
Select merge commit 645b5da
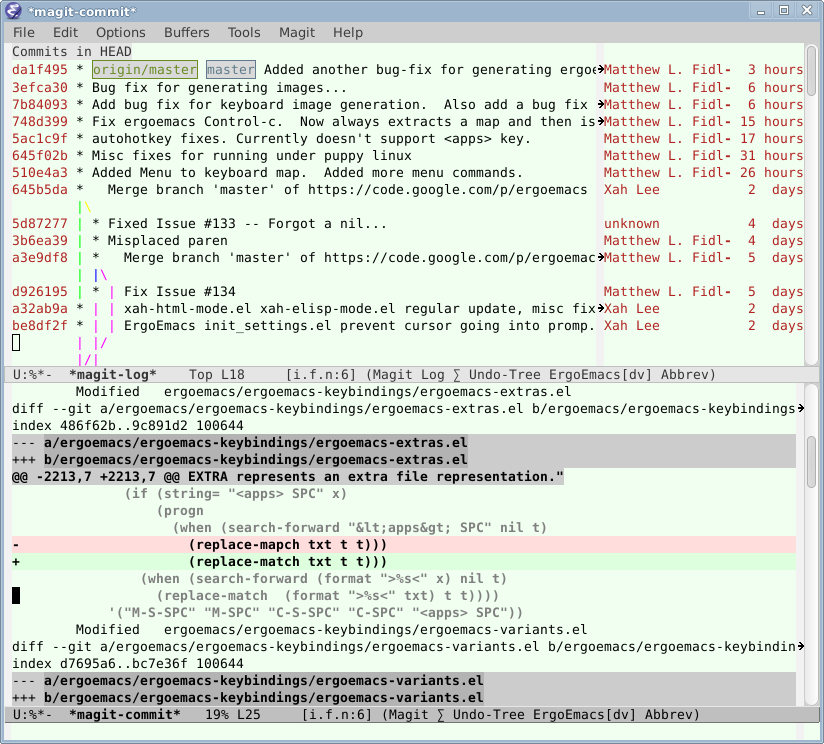40,190
